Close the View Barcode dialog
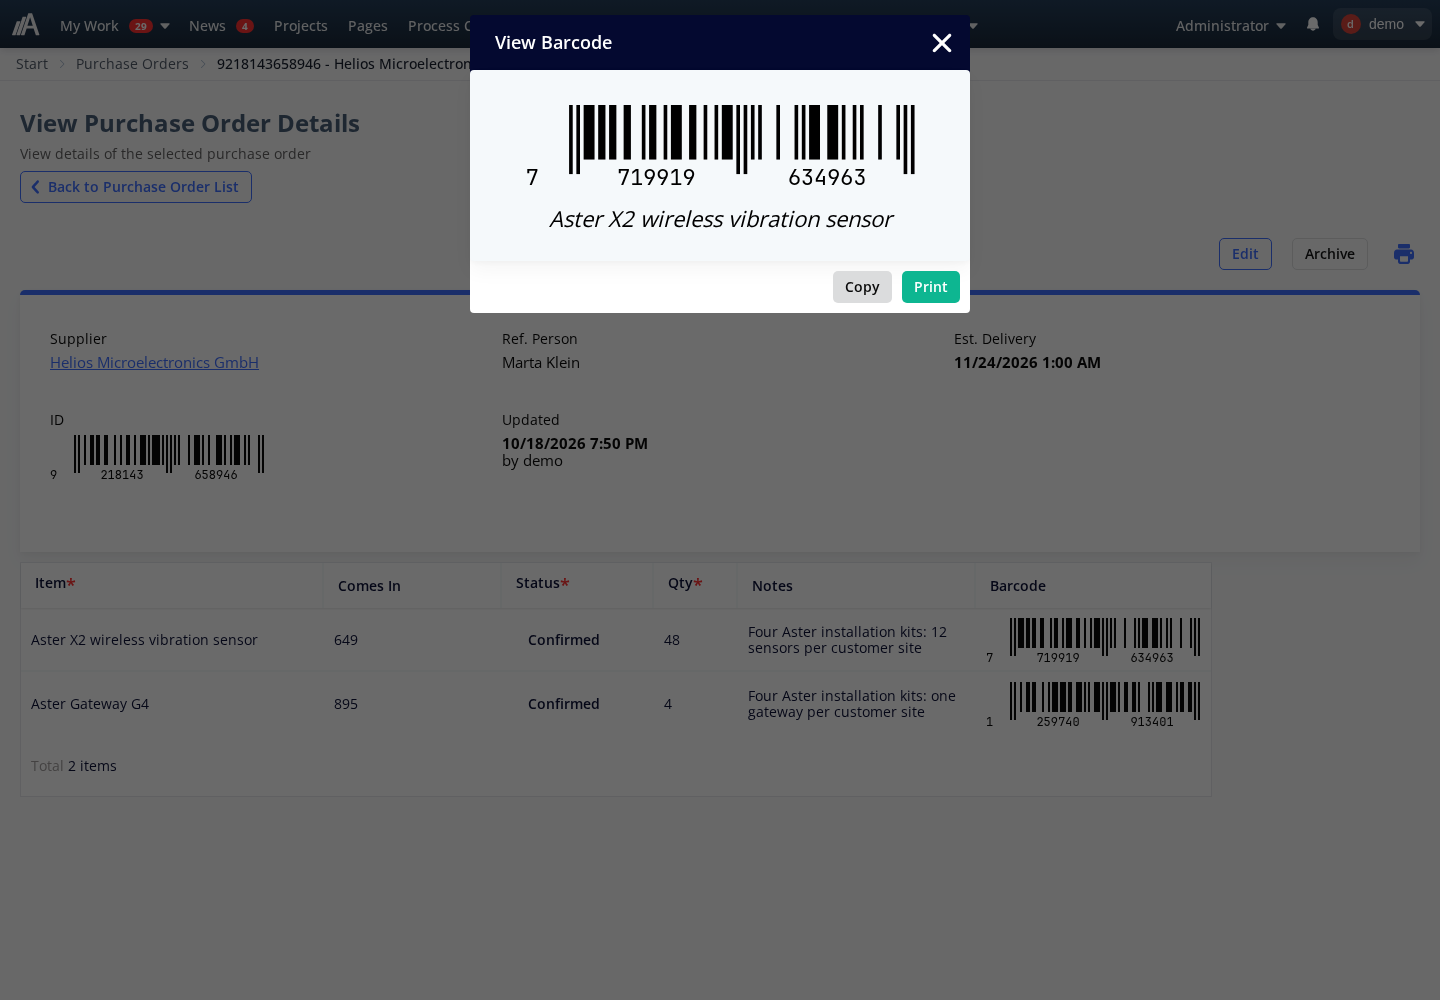1440x1000 pixels. coord(941,43)
